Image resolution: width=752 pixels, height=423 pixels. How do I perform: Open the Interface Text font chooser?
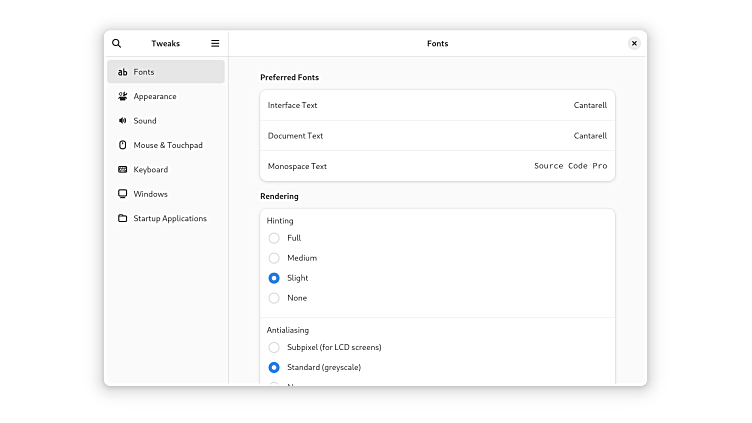[437, 105]
